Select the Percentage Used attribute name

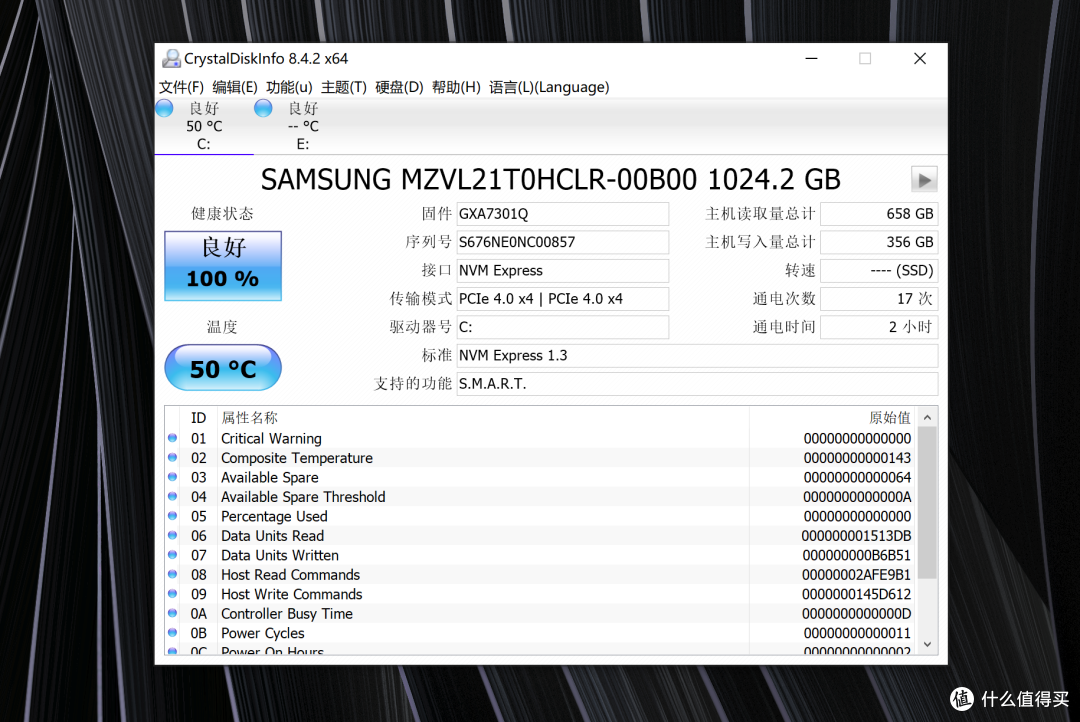pyautogui.click(x=274, y=517)
